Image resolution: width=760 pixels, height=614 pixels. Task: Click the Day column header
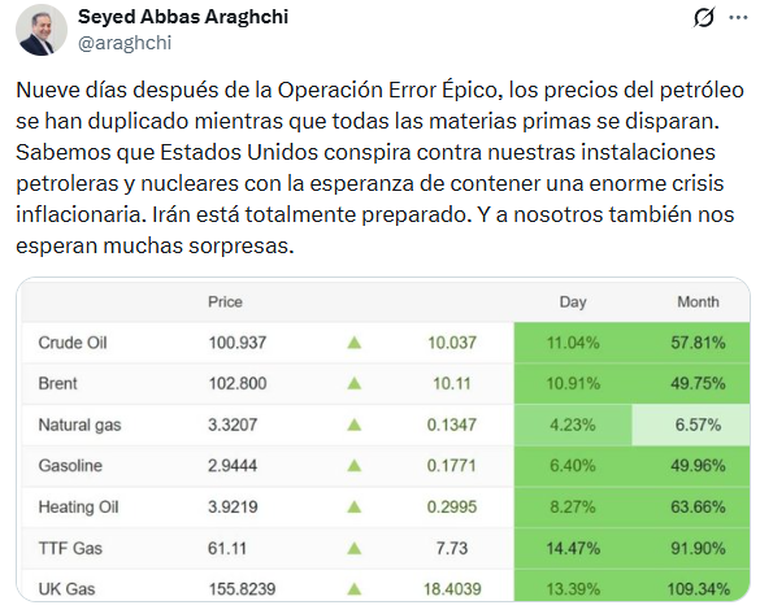click(x=573, y=301)
